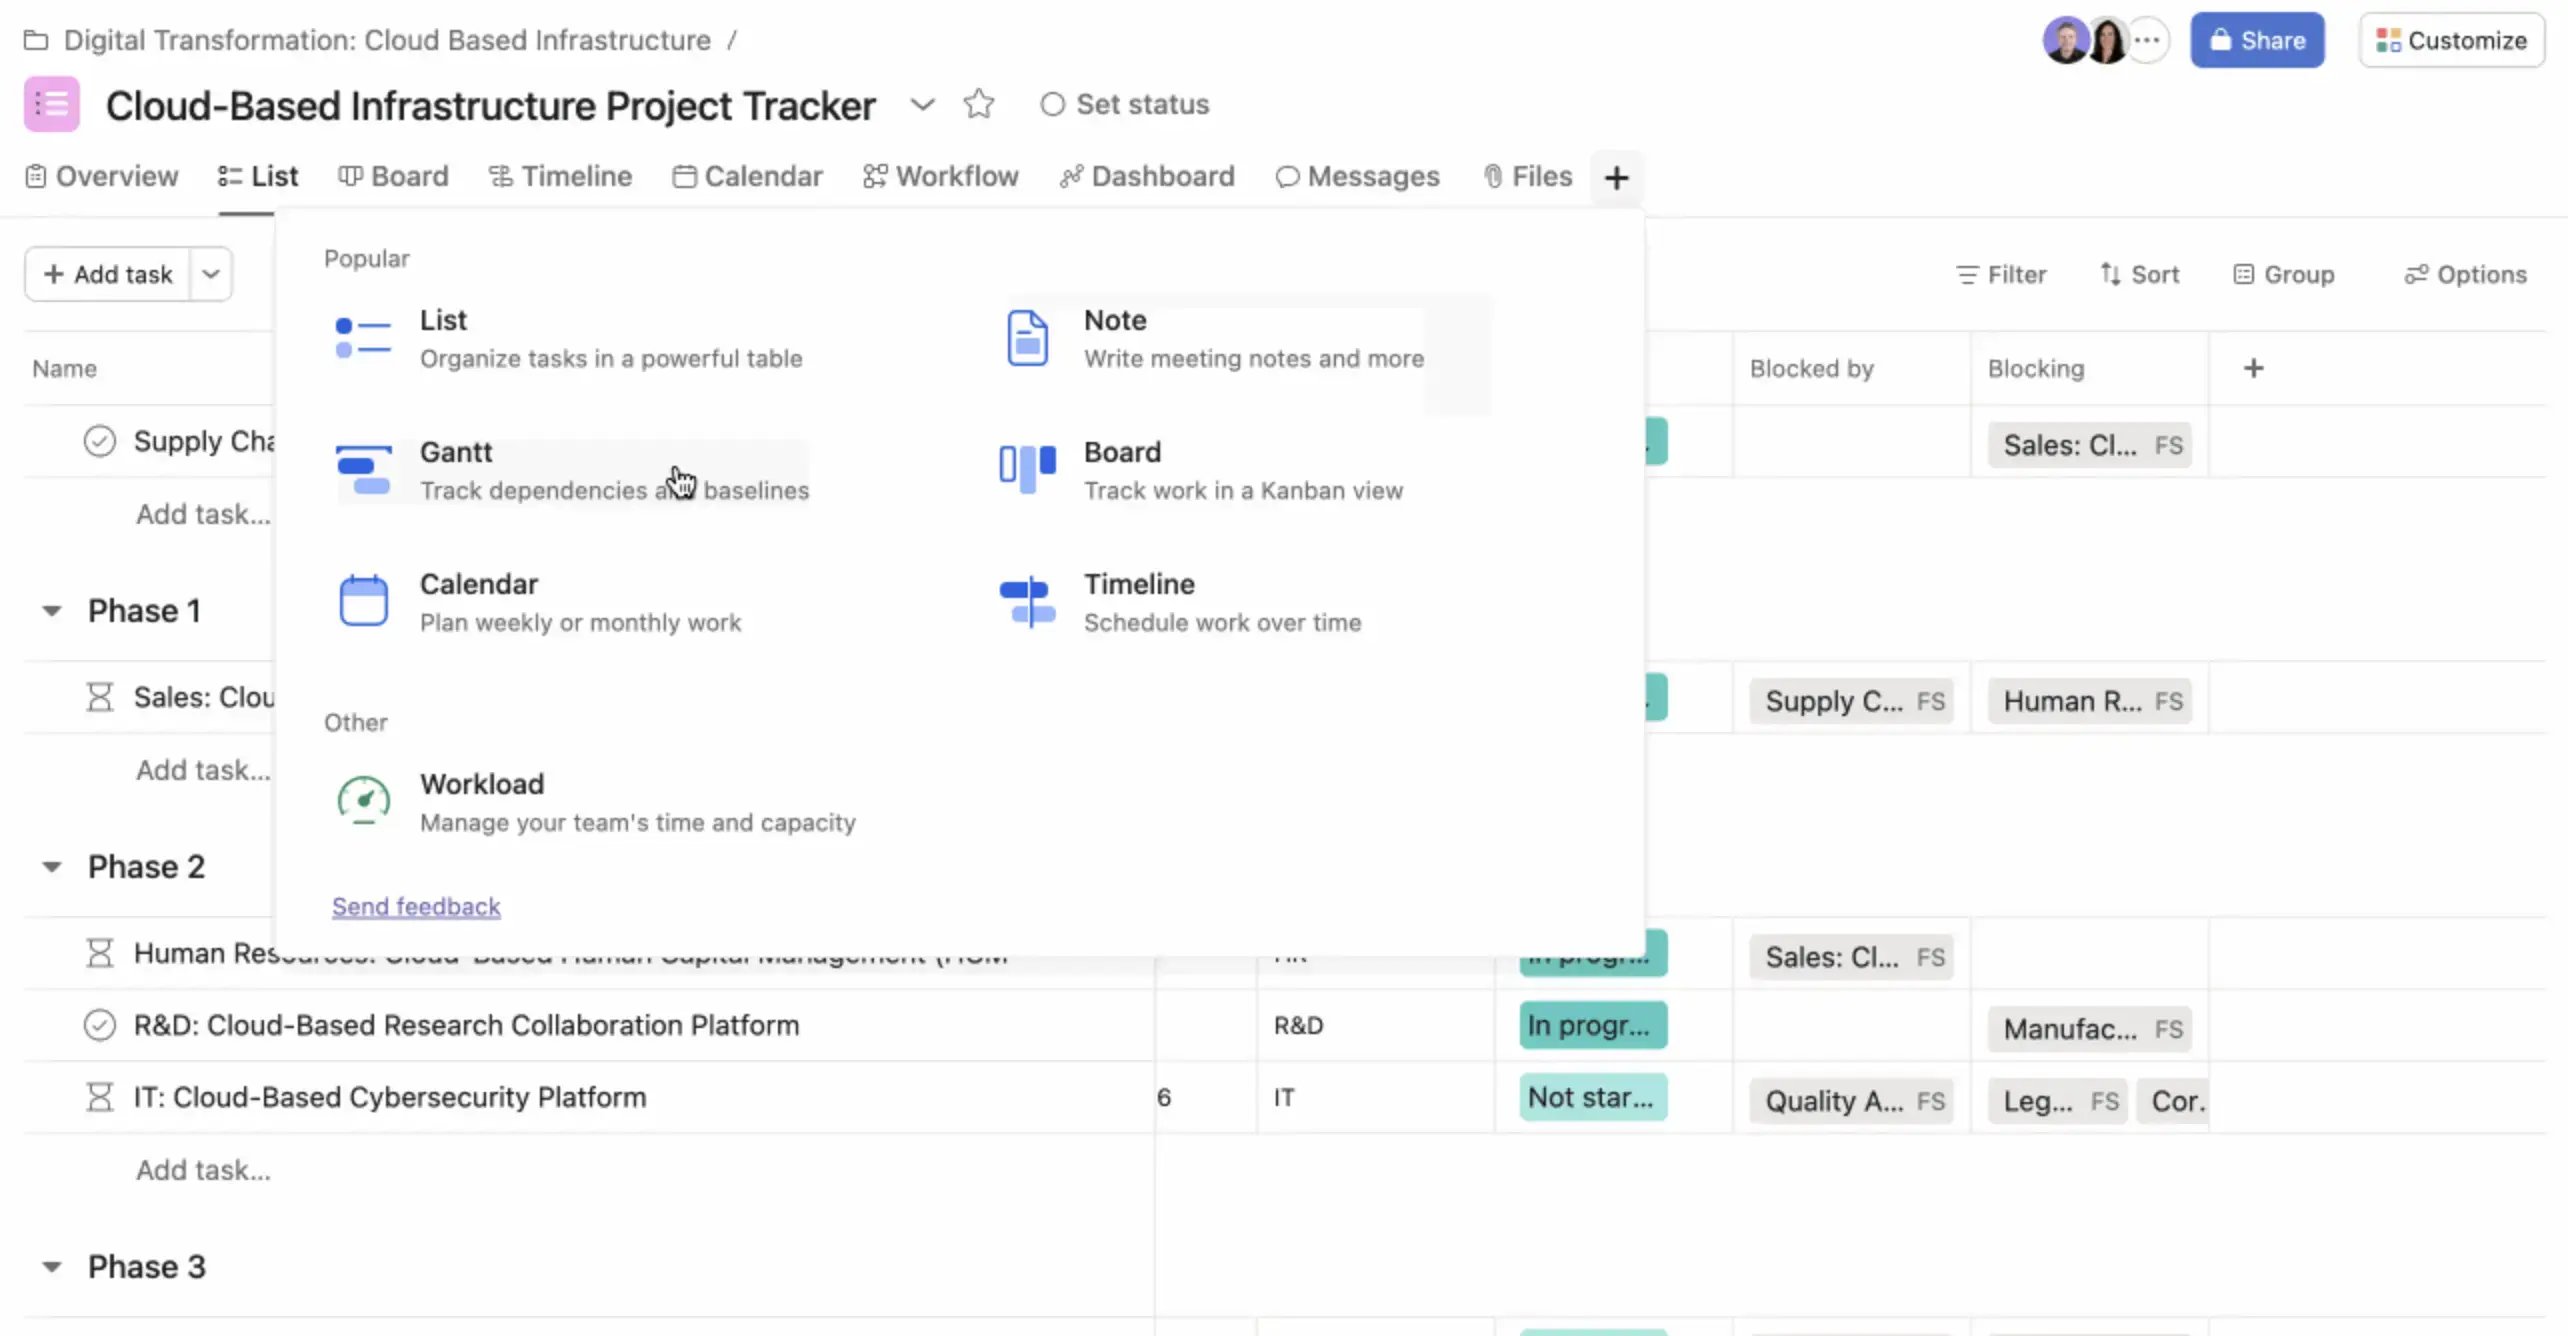Image resolution: width=2568 pixels, height=1336 pixels.
Task: Open the Dashboard tab
Action: click(1147, 176)
